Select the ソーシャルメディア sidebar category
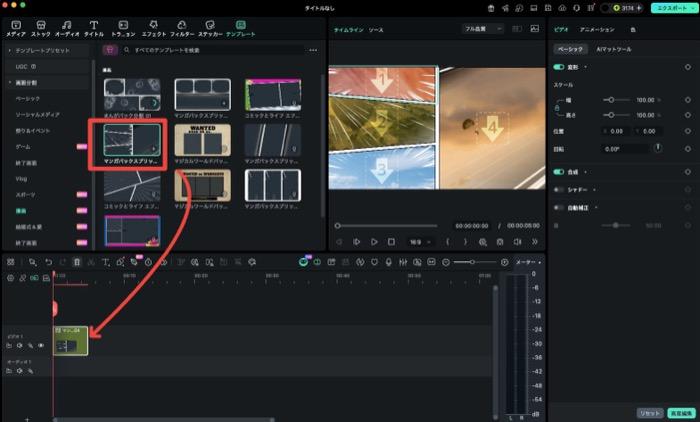 click(38, 115)
